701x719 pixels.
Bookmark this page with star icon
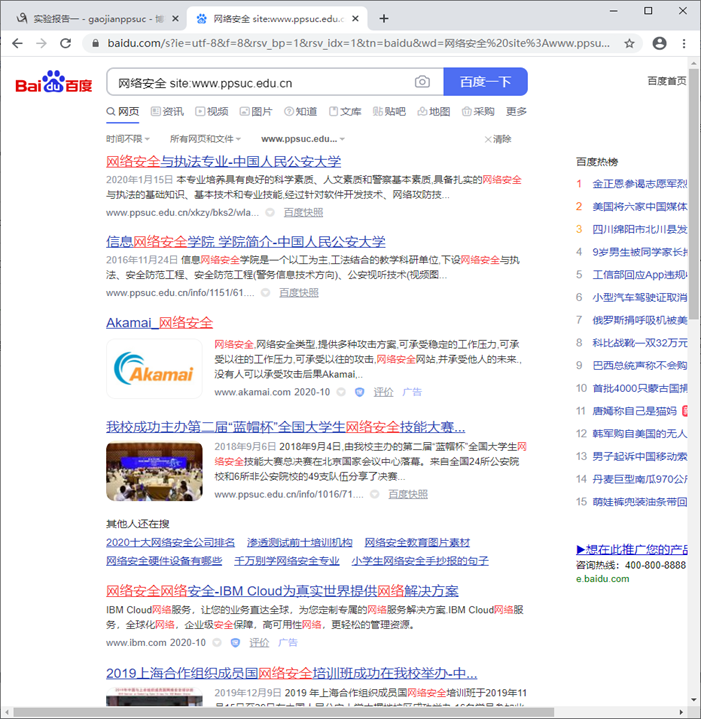(x=629, y=44)
